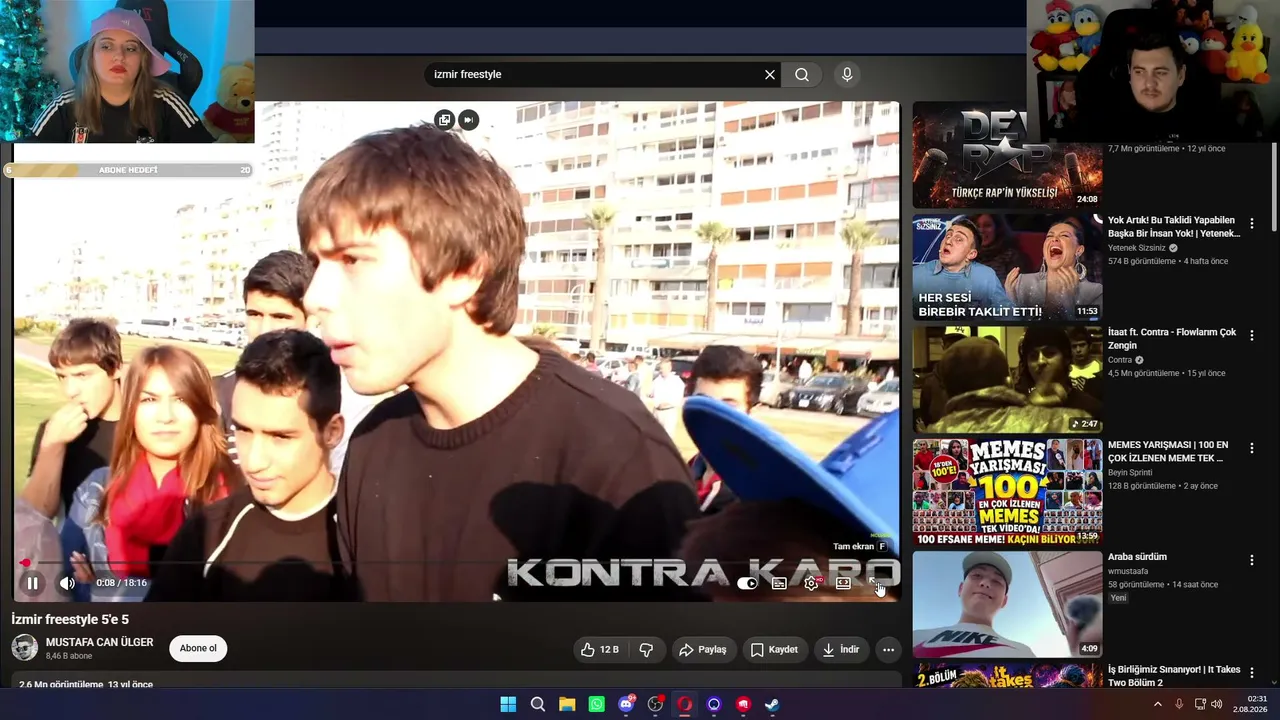The width and height of the screenshot is (1280, 720).
Task: Dislike the video with thumbs down
Action: pyautogui.click(x=646, y=650)
